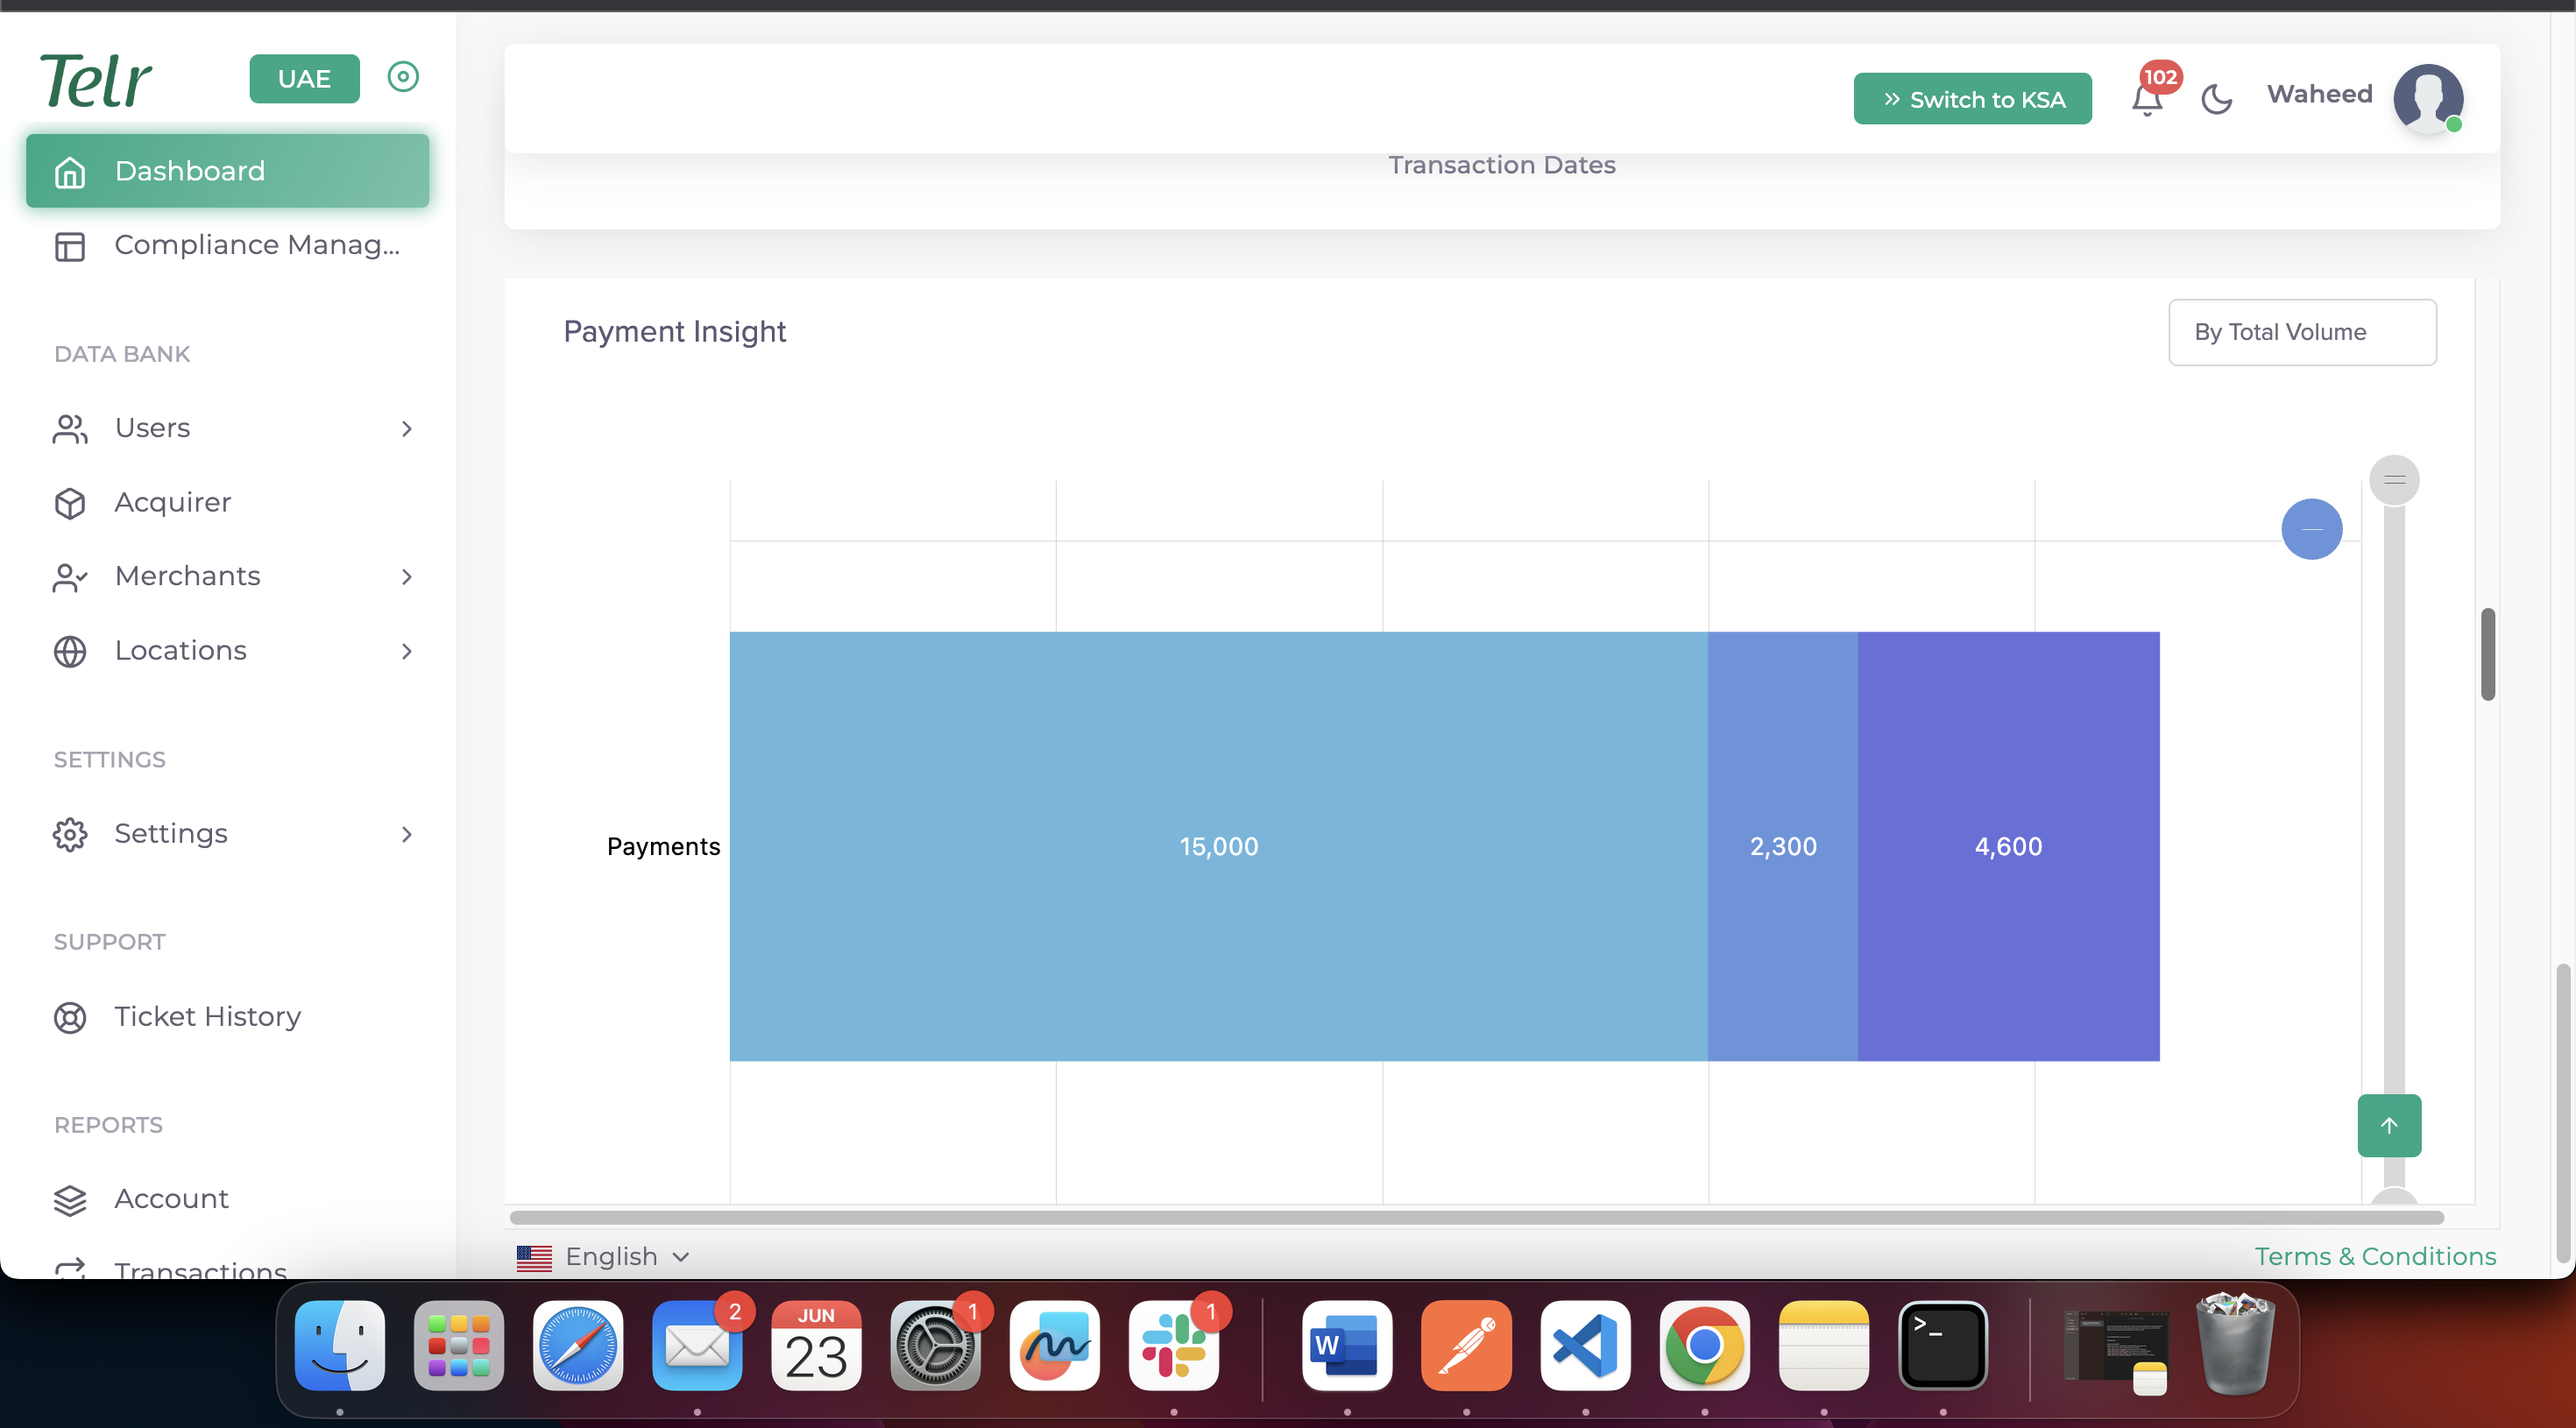Open the Trash in the dock

tap(2235, 1345)
